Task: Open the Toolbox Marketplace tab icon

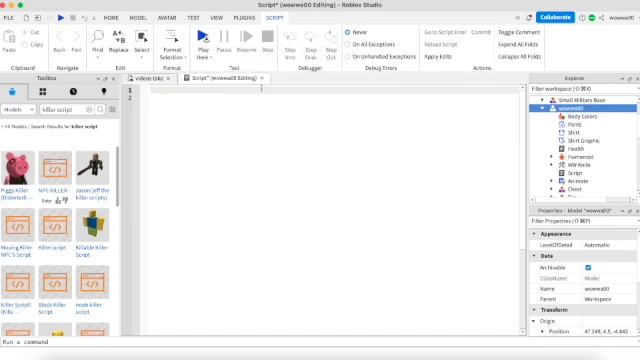Action: [x=12, y=91]
